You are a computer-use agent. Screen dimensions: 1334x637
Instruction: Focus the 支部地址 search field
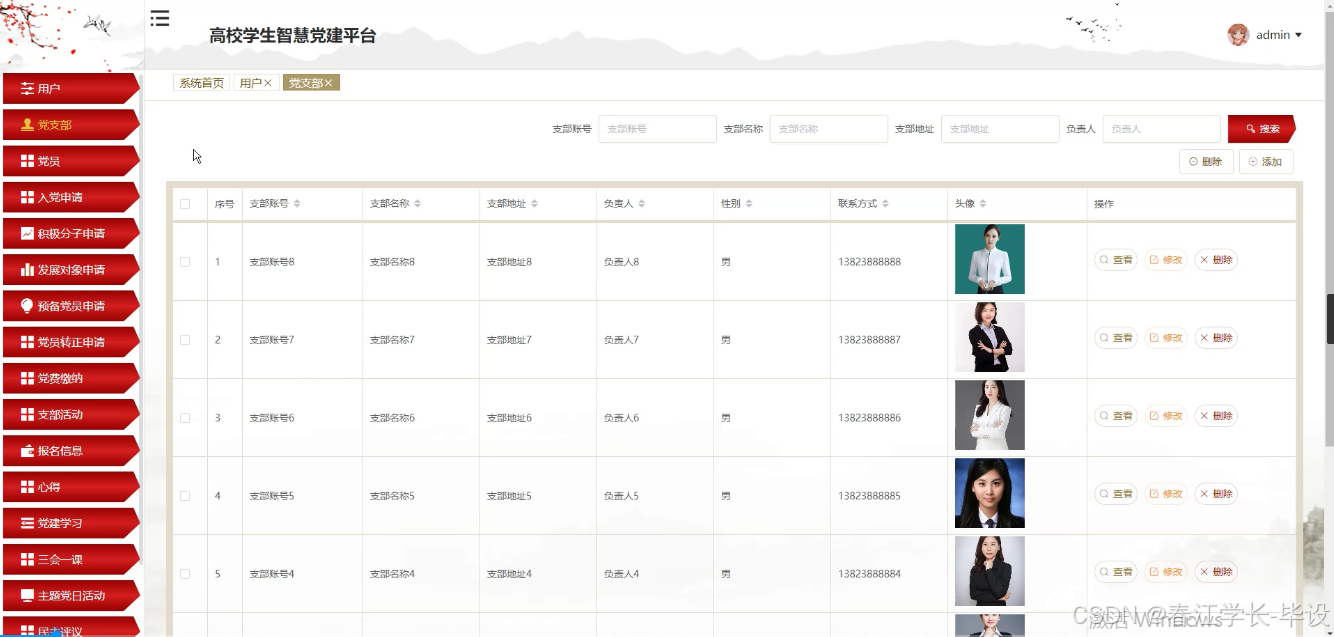1000,129
